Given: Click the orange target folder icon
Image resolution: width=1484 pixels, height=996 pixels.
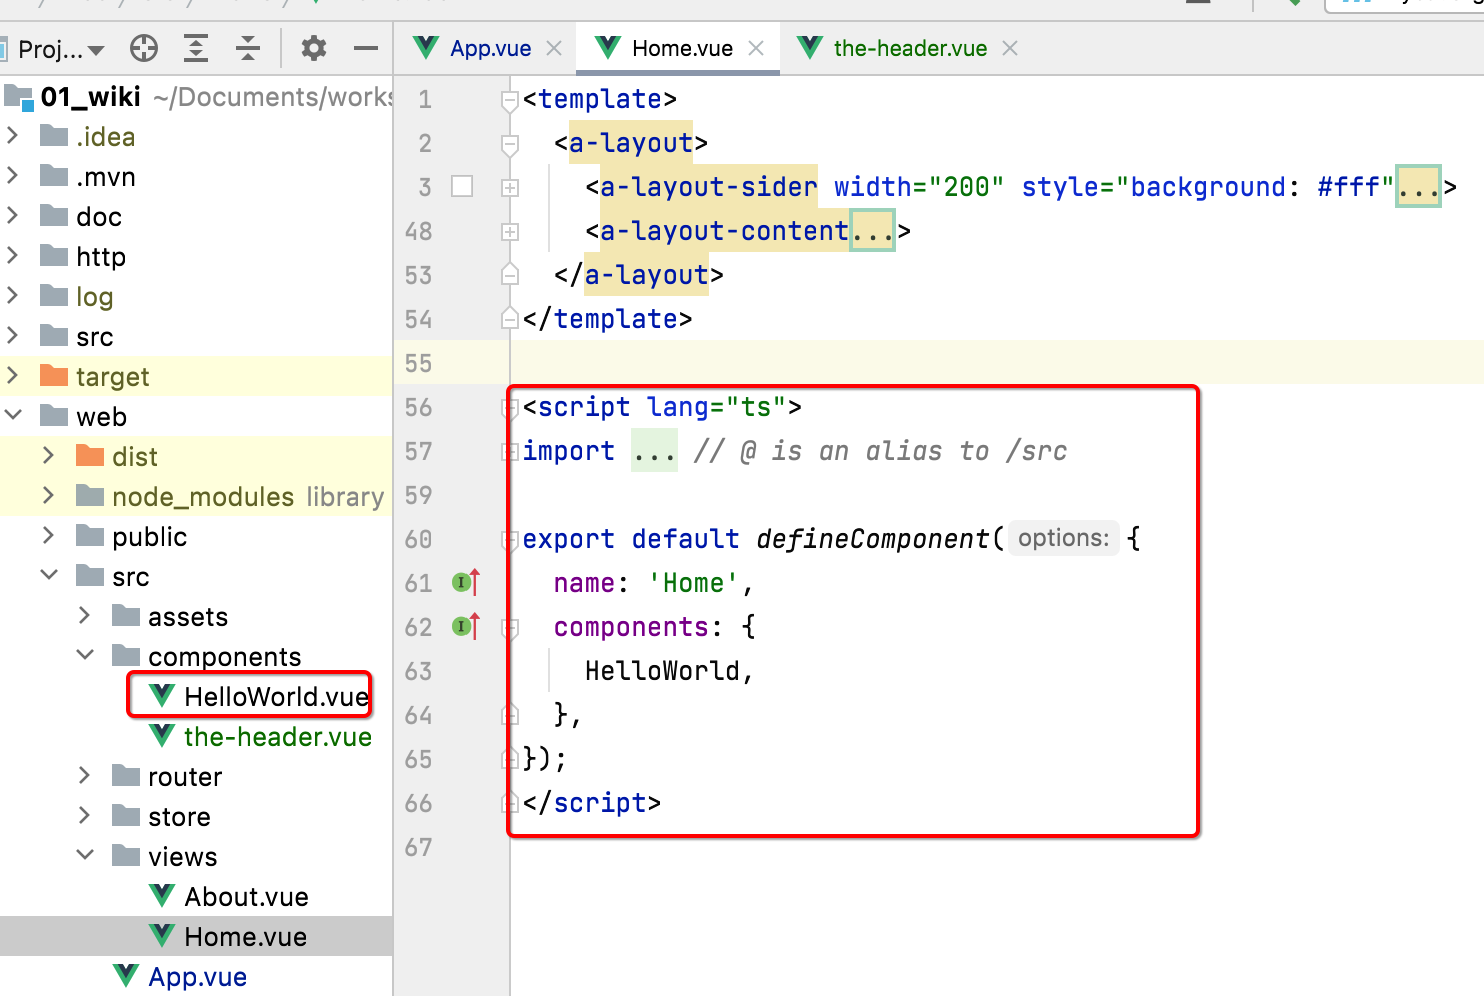Looking at the screenshot, I should point(53,375).
